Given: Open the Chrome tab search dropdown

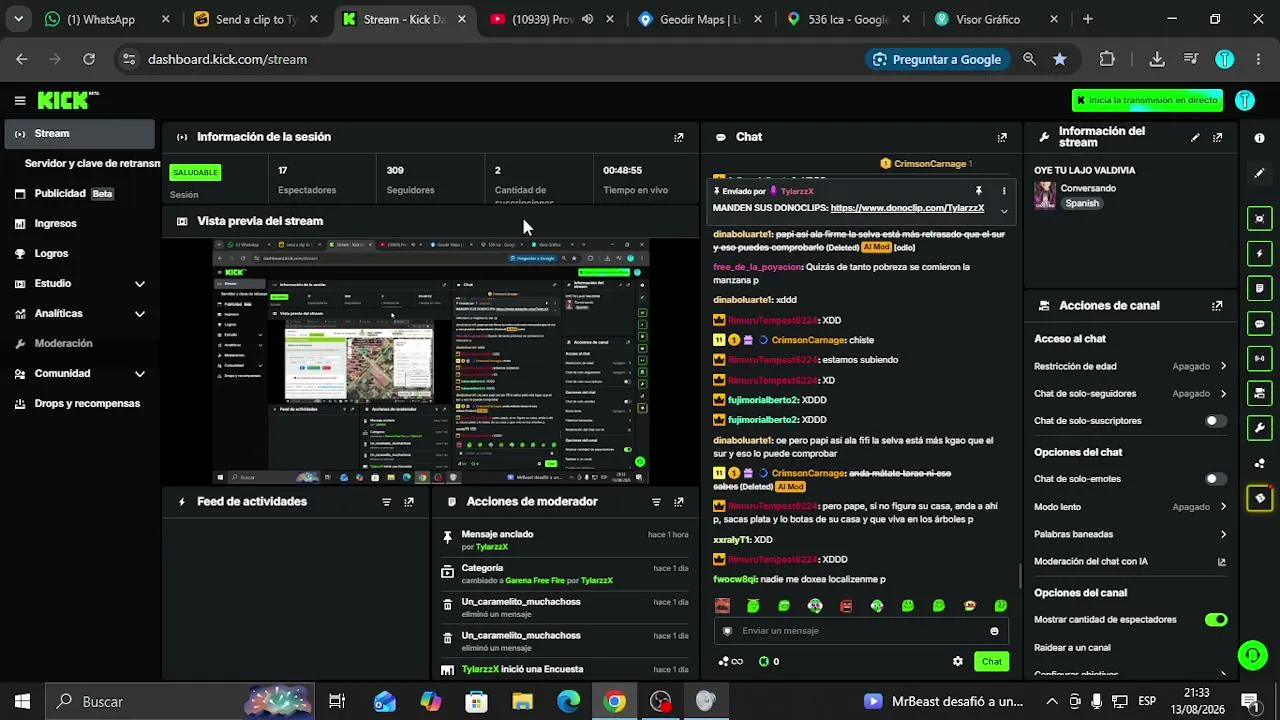Looking at the screenshot, I should [x=18, y=19].
